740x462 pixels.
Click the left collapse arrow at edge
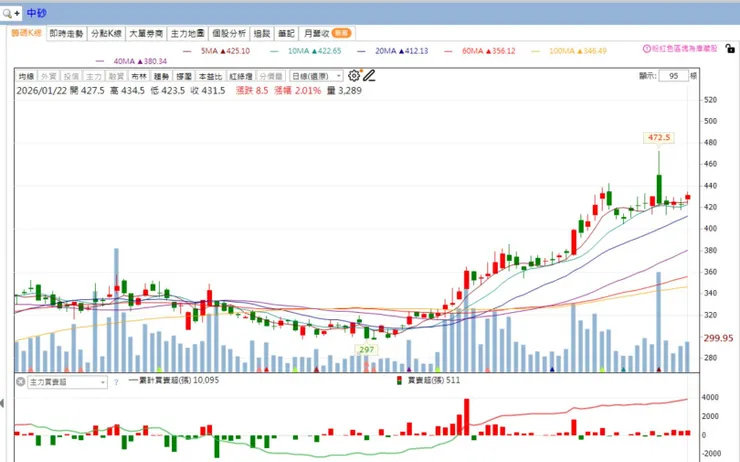[x=2, y=403]
